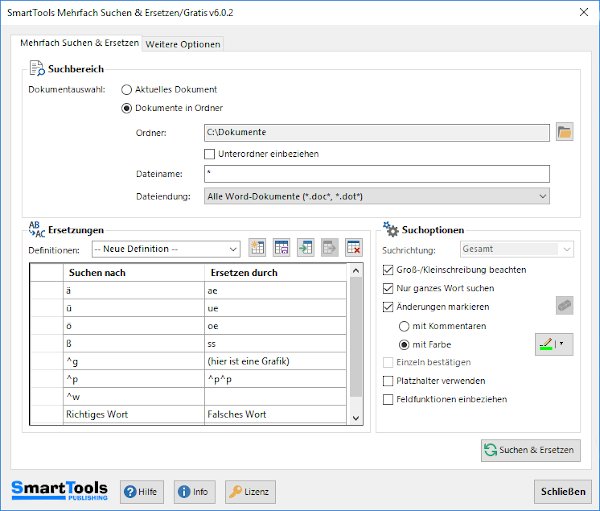Click the Lizenz key button
The height and width of the screenshot is (511, 600).
pos(250,491)
